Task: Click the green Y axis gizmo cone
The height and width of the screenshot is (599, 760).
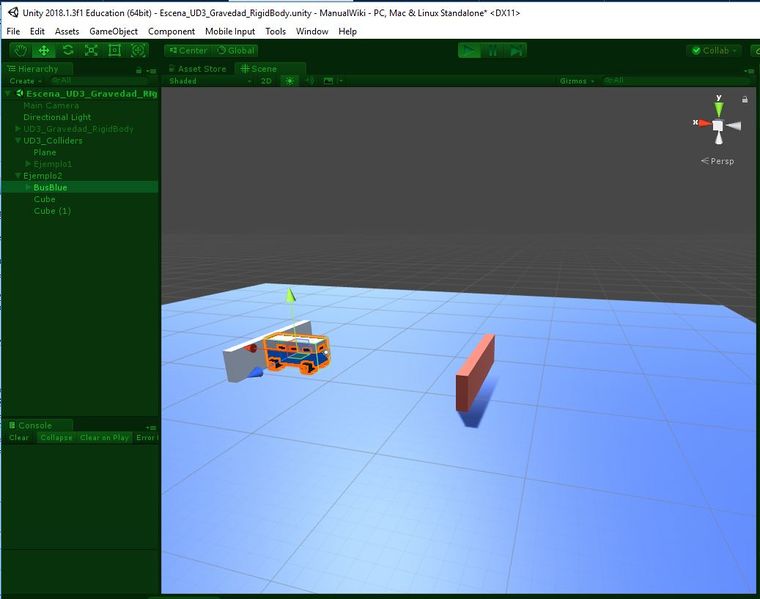Action: coord(718,108)
